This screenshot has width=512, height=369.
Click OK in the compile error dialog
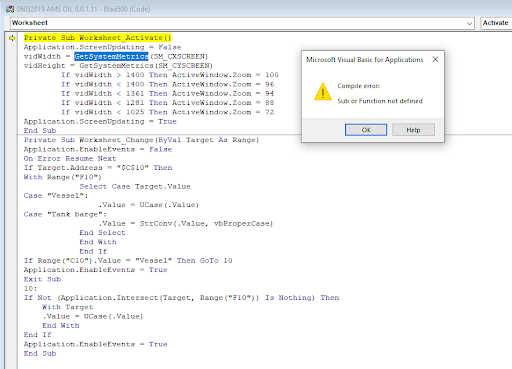(x=366, y=130)
